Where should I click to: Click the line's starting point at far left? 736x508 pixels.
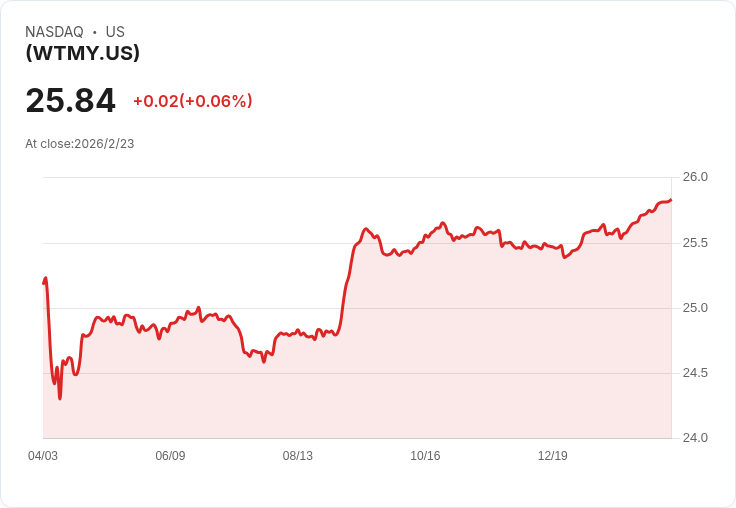(x=44, y=283)
